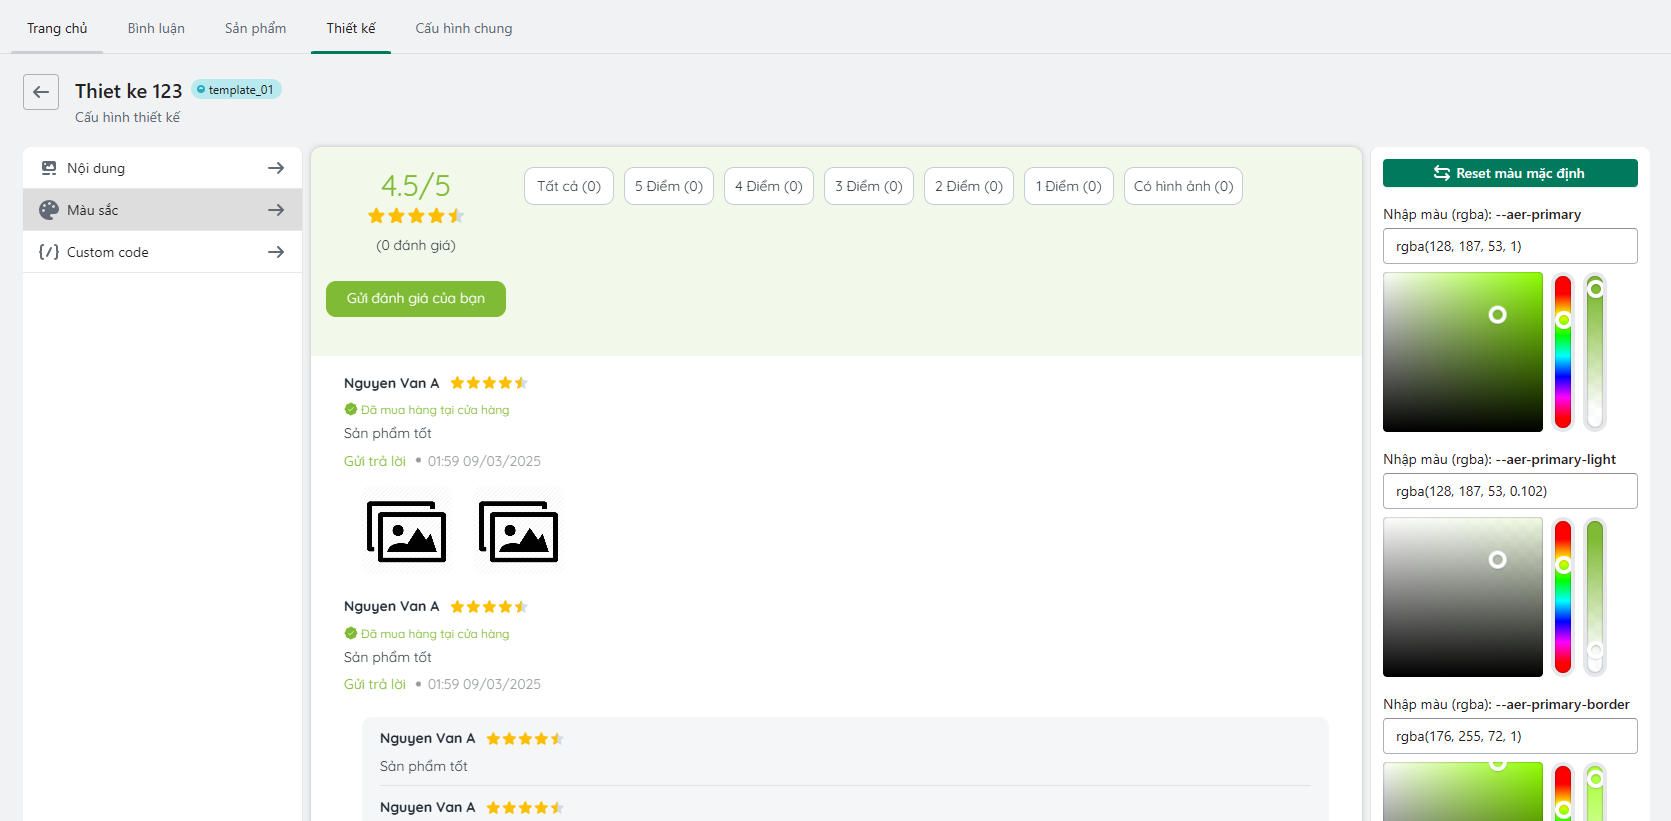
Task: Open the Cấu hình chung tab
Action: 463,28
